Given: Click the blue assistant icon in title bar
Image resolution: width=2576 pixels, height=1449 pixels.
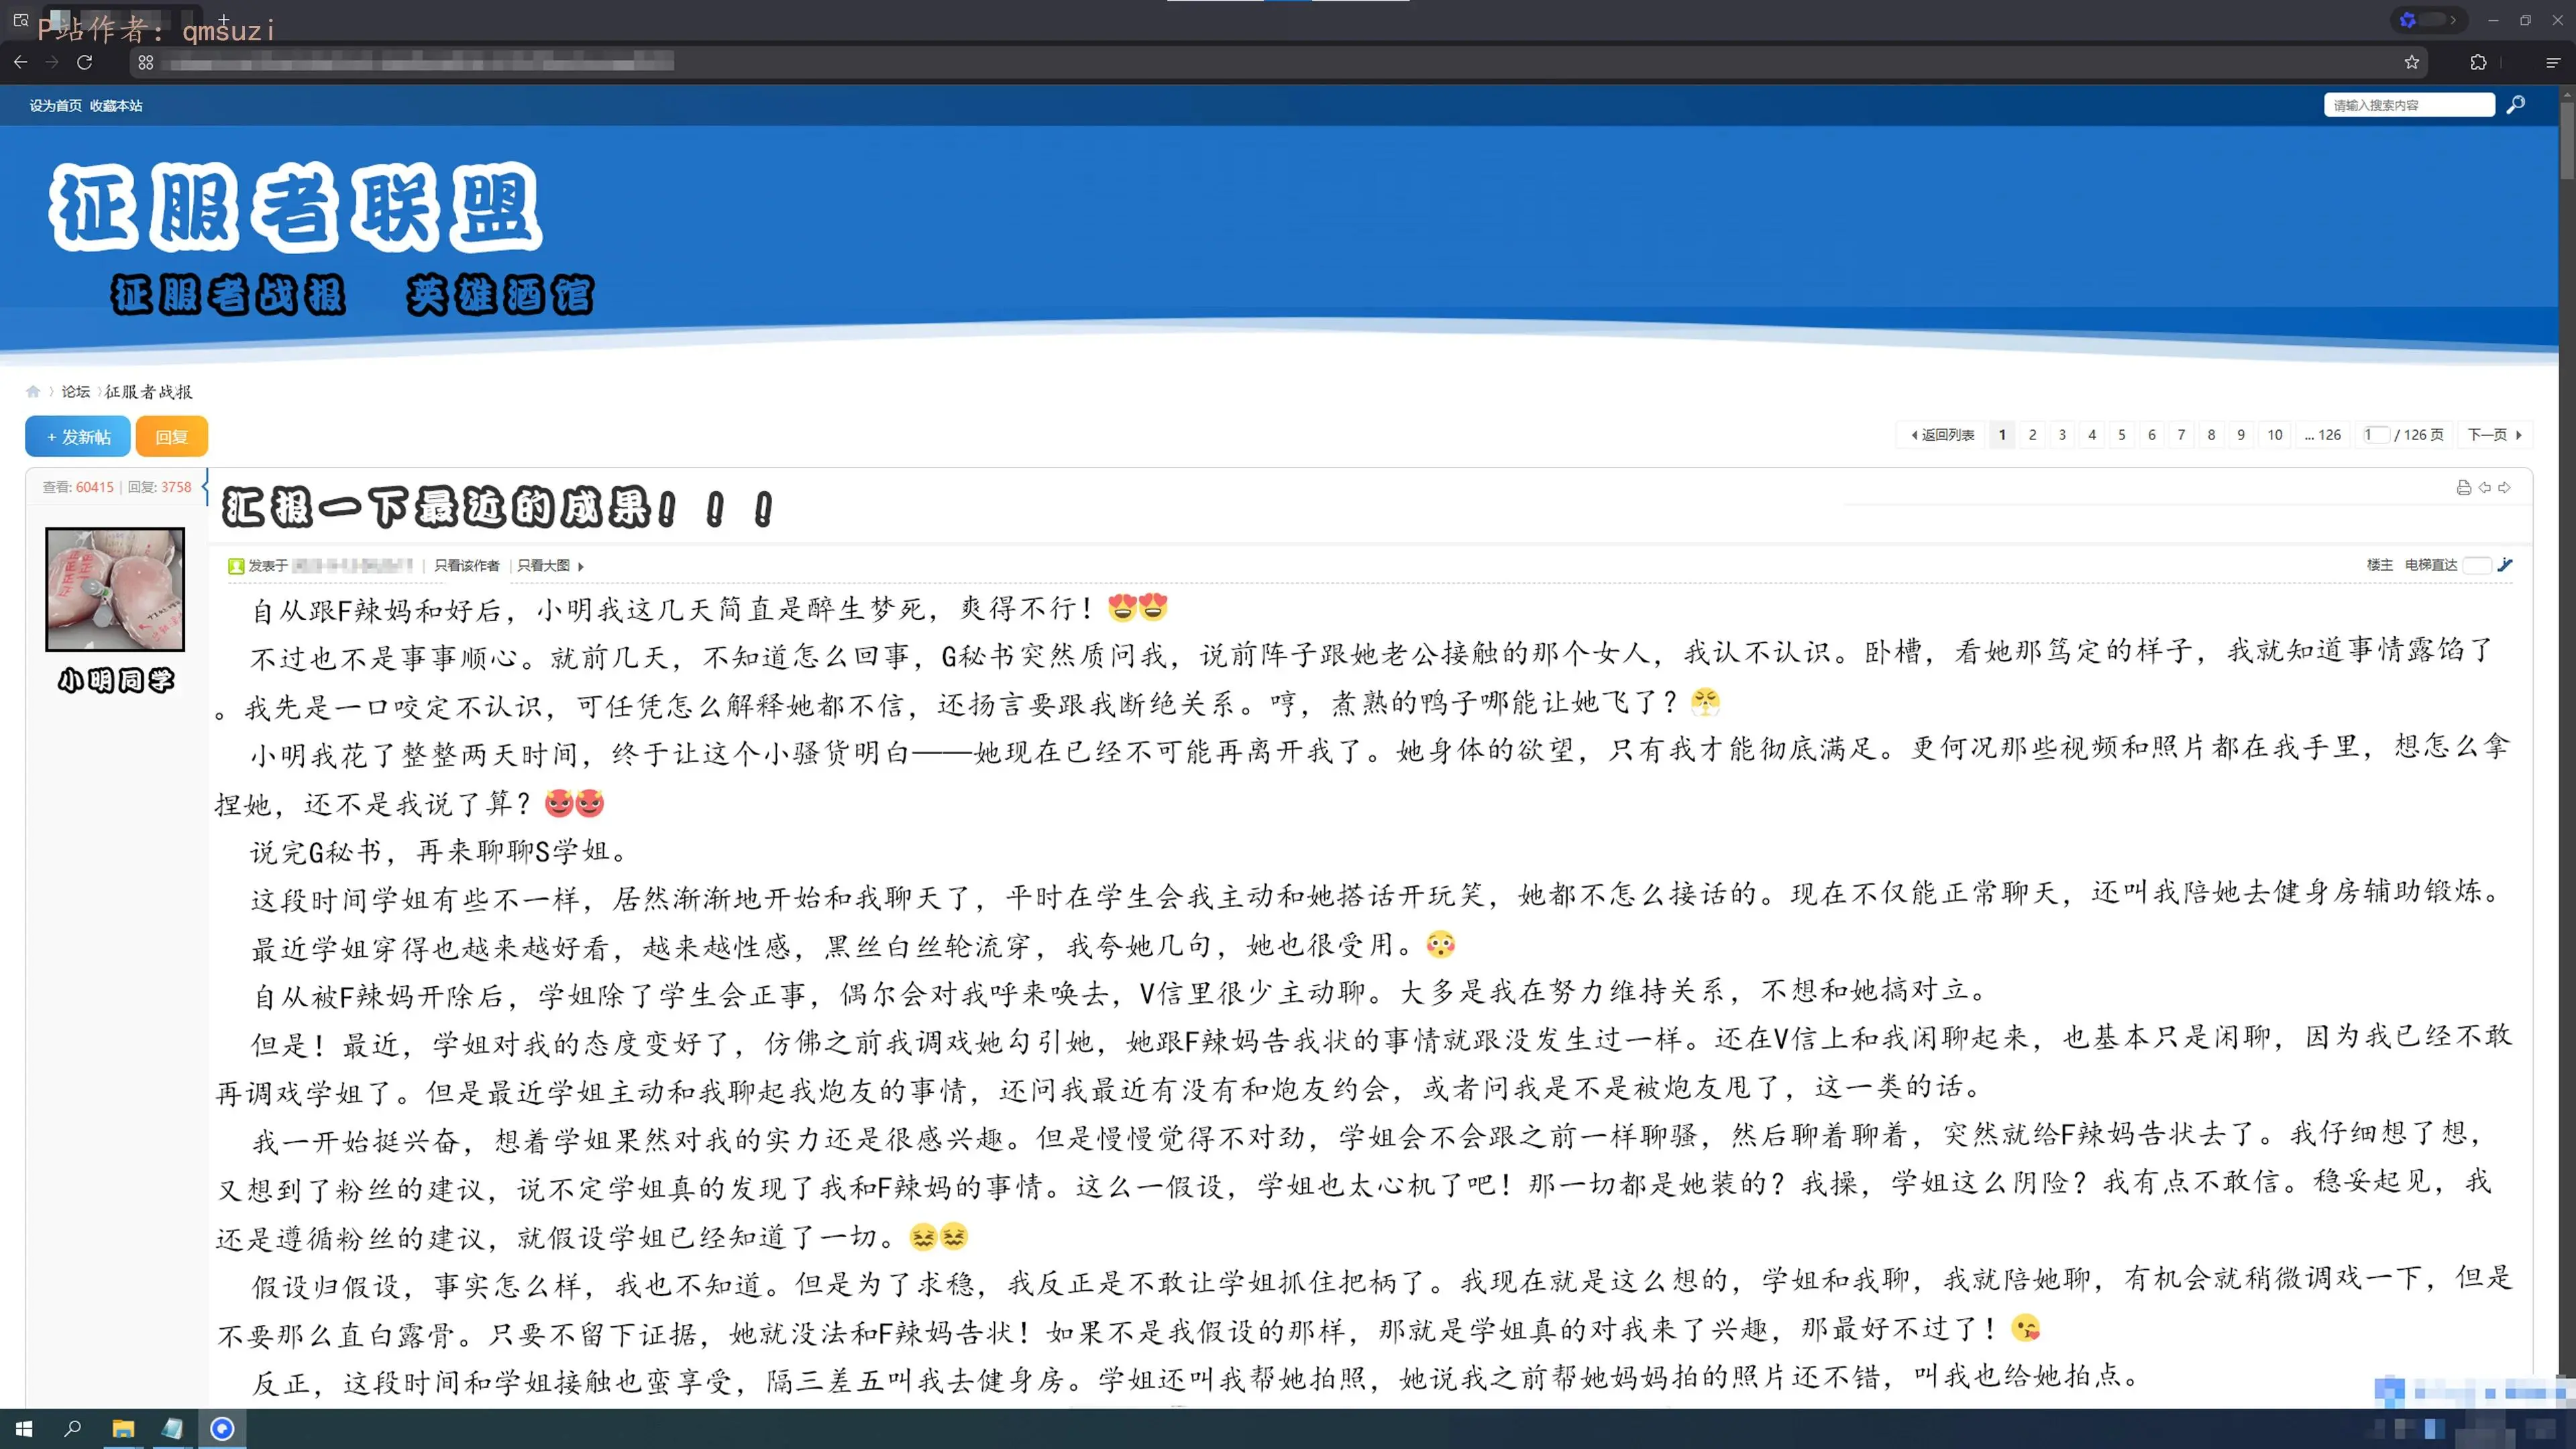Looking at the screenshot, I should [2408, 20].
